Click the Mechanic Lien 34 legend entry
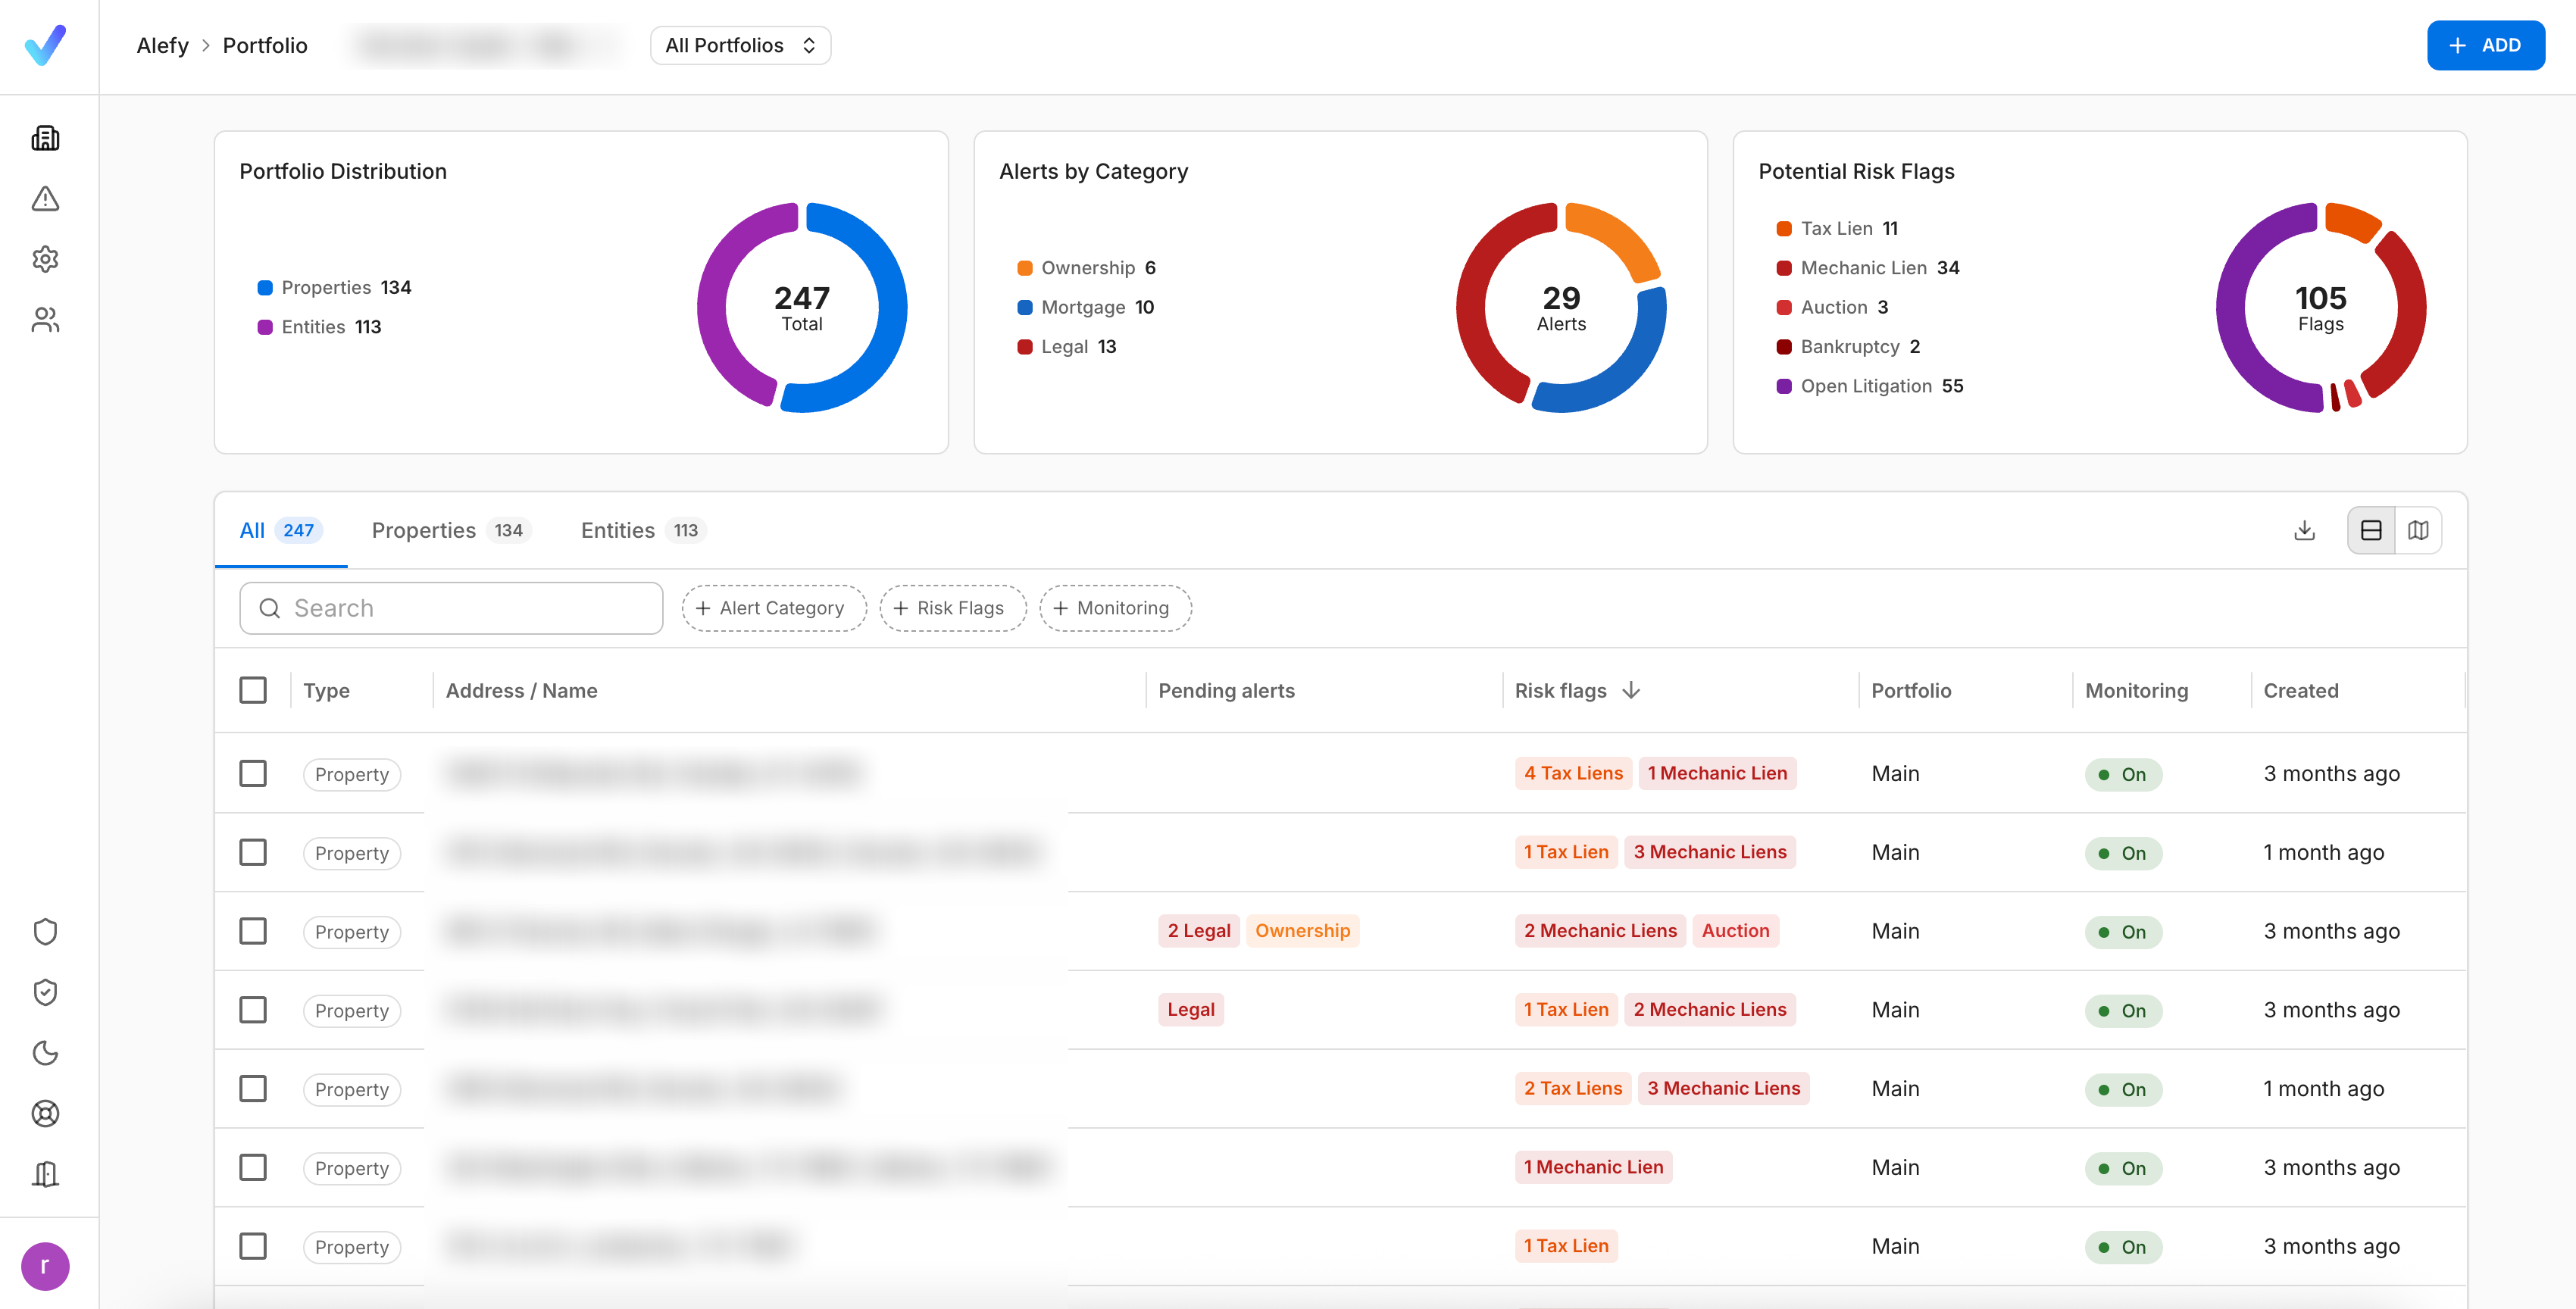The image size is (2576, 1309). [1868, 268]
